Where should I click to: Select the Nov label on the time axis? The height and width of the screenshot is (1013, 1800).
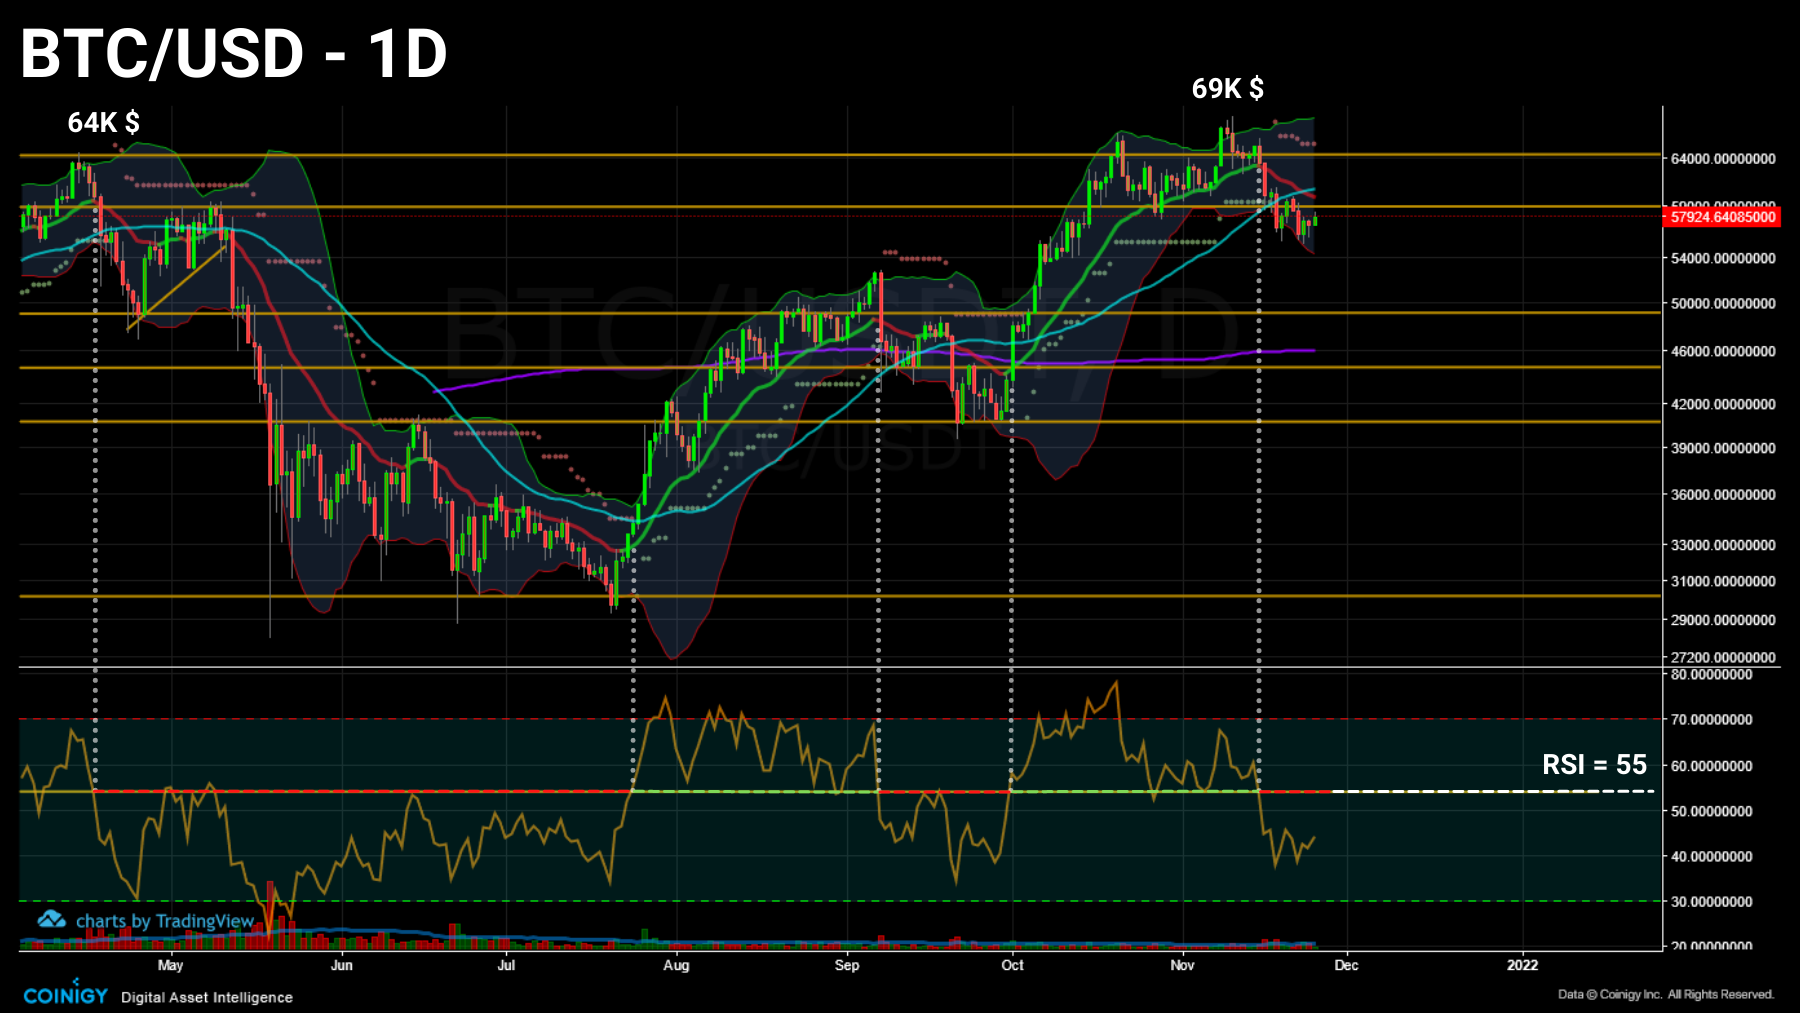coord(1182,966)
